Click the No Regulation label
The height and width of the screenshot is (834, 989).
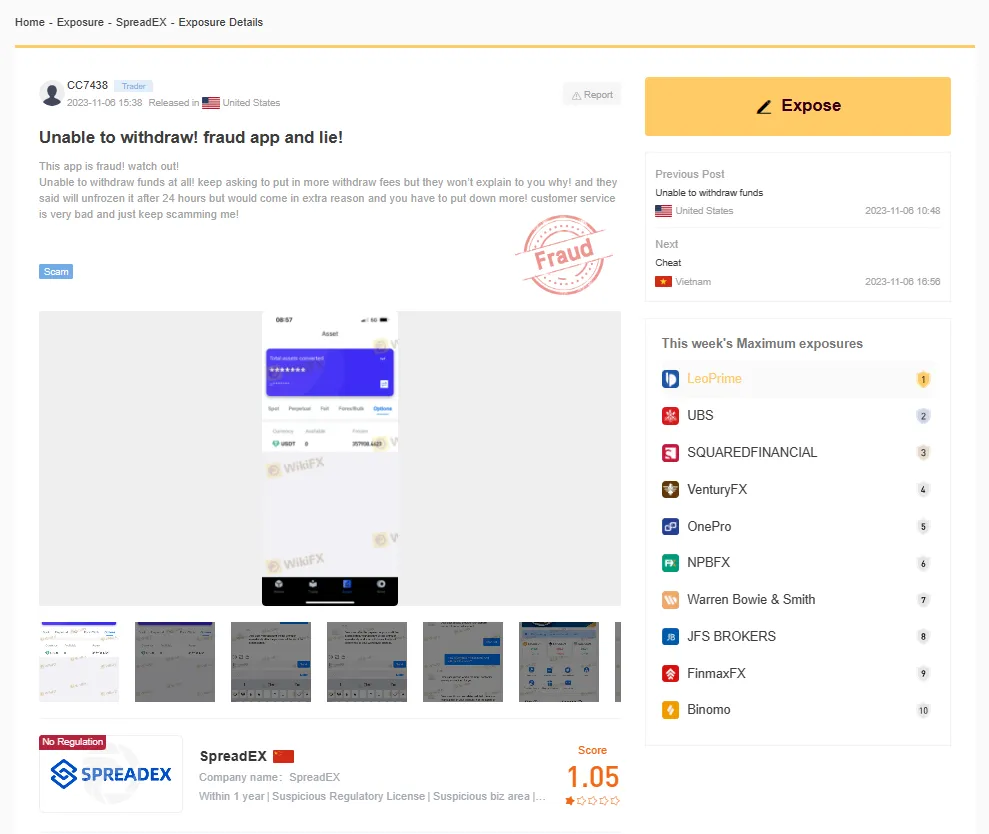[72, 742]
